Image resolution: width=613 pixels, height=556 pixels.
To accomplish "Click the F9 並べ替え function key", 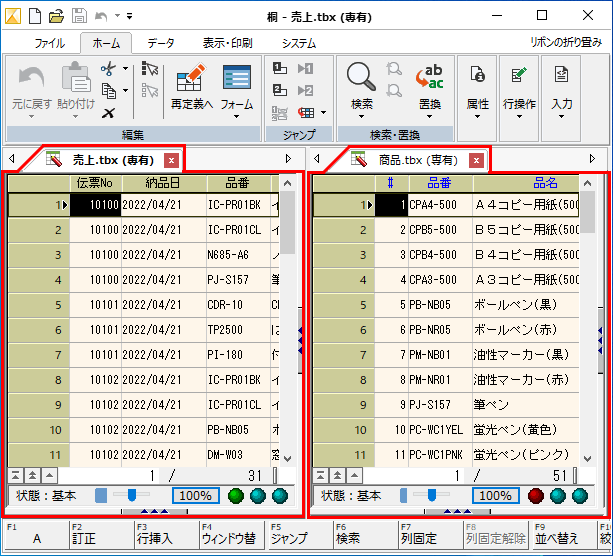I will (x=565, y=534).
